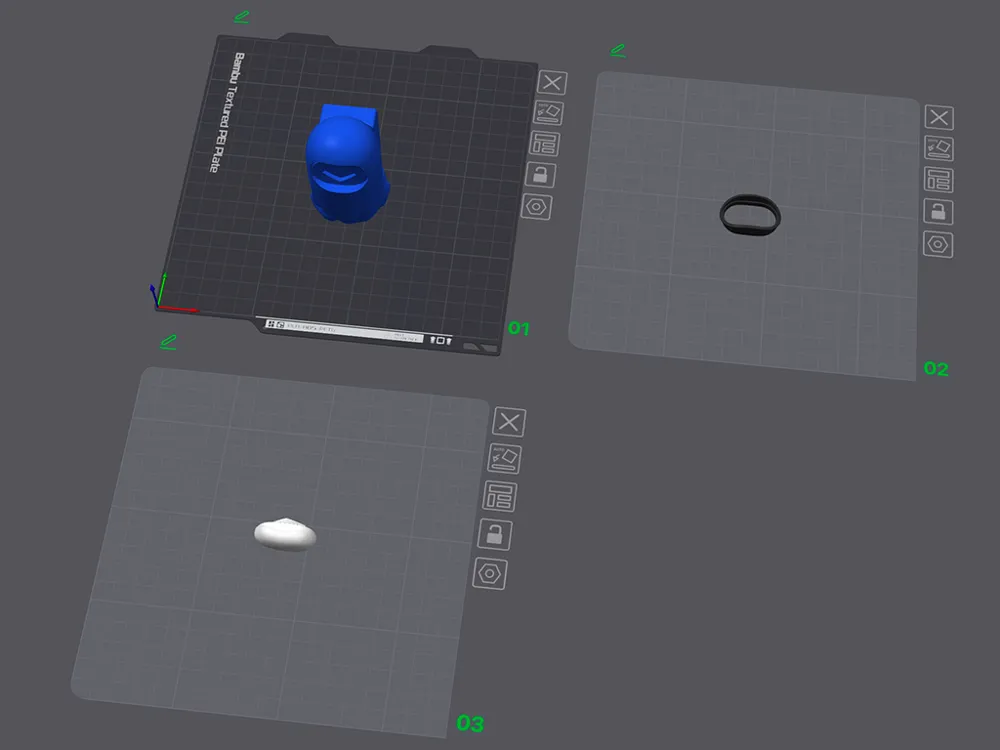This screenshot has width=1000, height=750.
Task: Select the black ring on plate 02
Action: (x=750, y=216)
